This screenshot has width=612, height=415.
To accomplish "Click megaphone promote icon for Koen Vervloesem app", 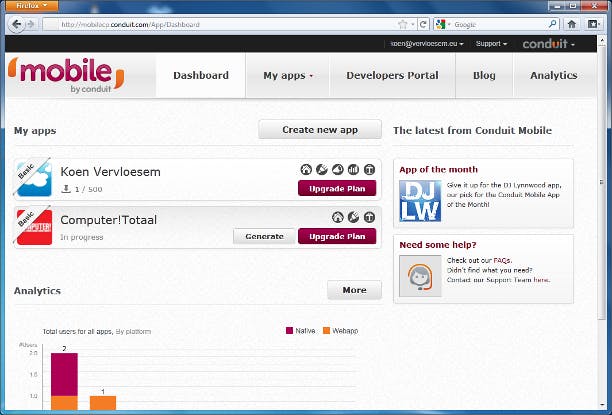I will point(338,169).
